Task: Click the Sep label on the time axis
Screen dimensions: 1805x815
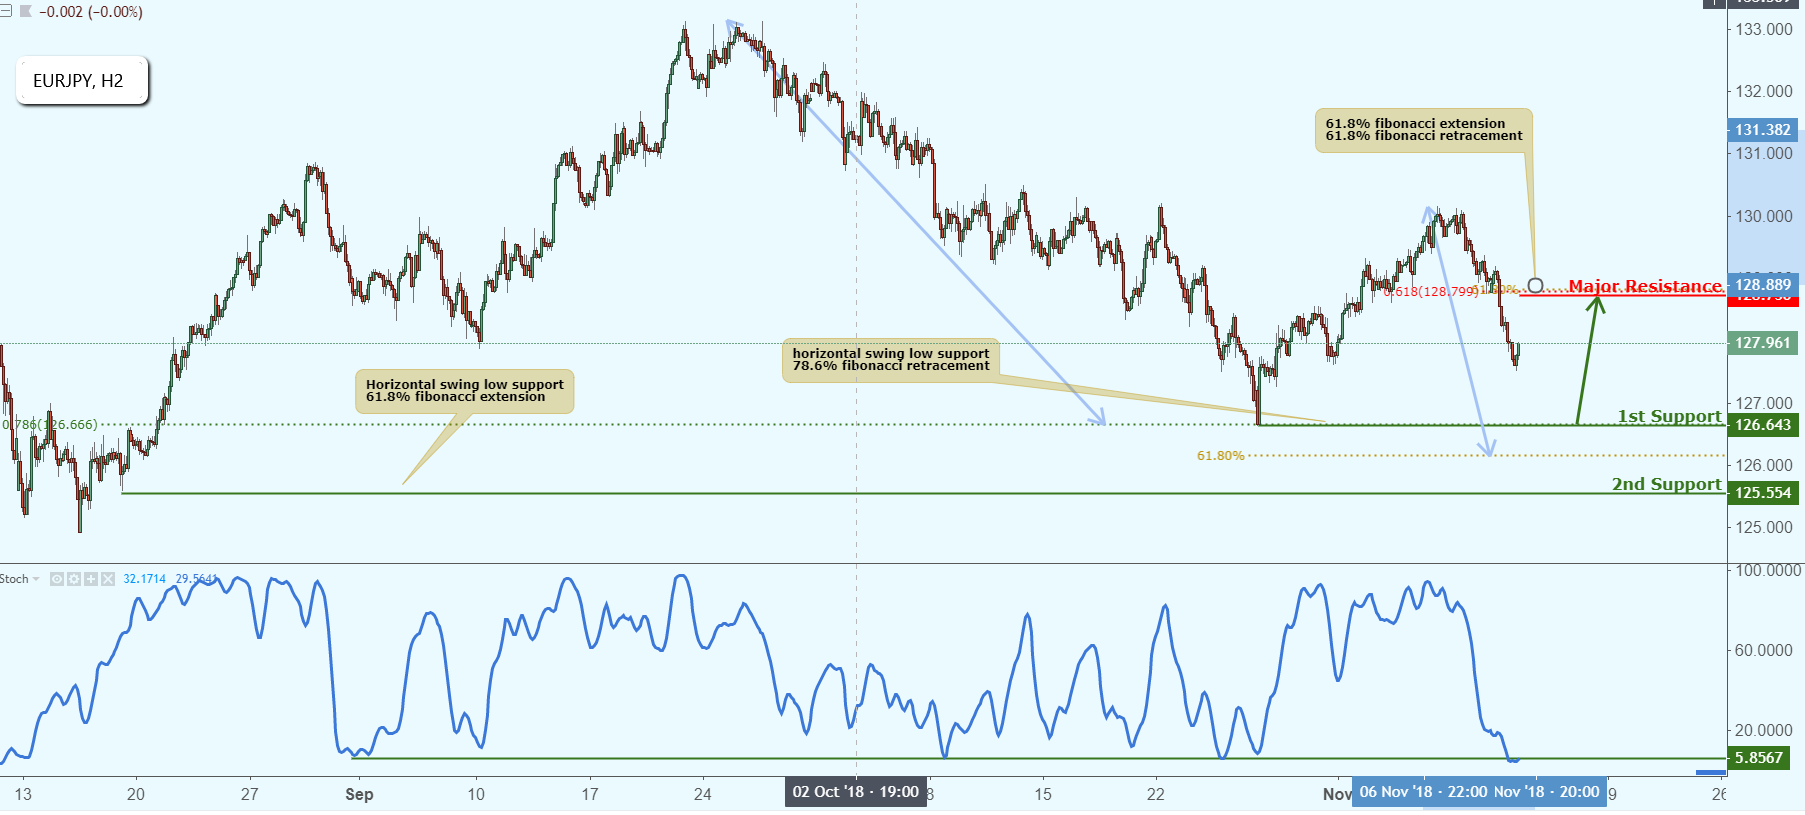Action: pyautogui.click(x=359, y=794)
